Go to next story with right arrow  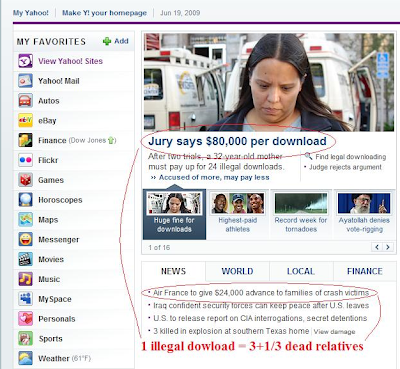388,247
